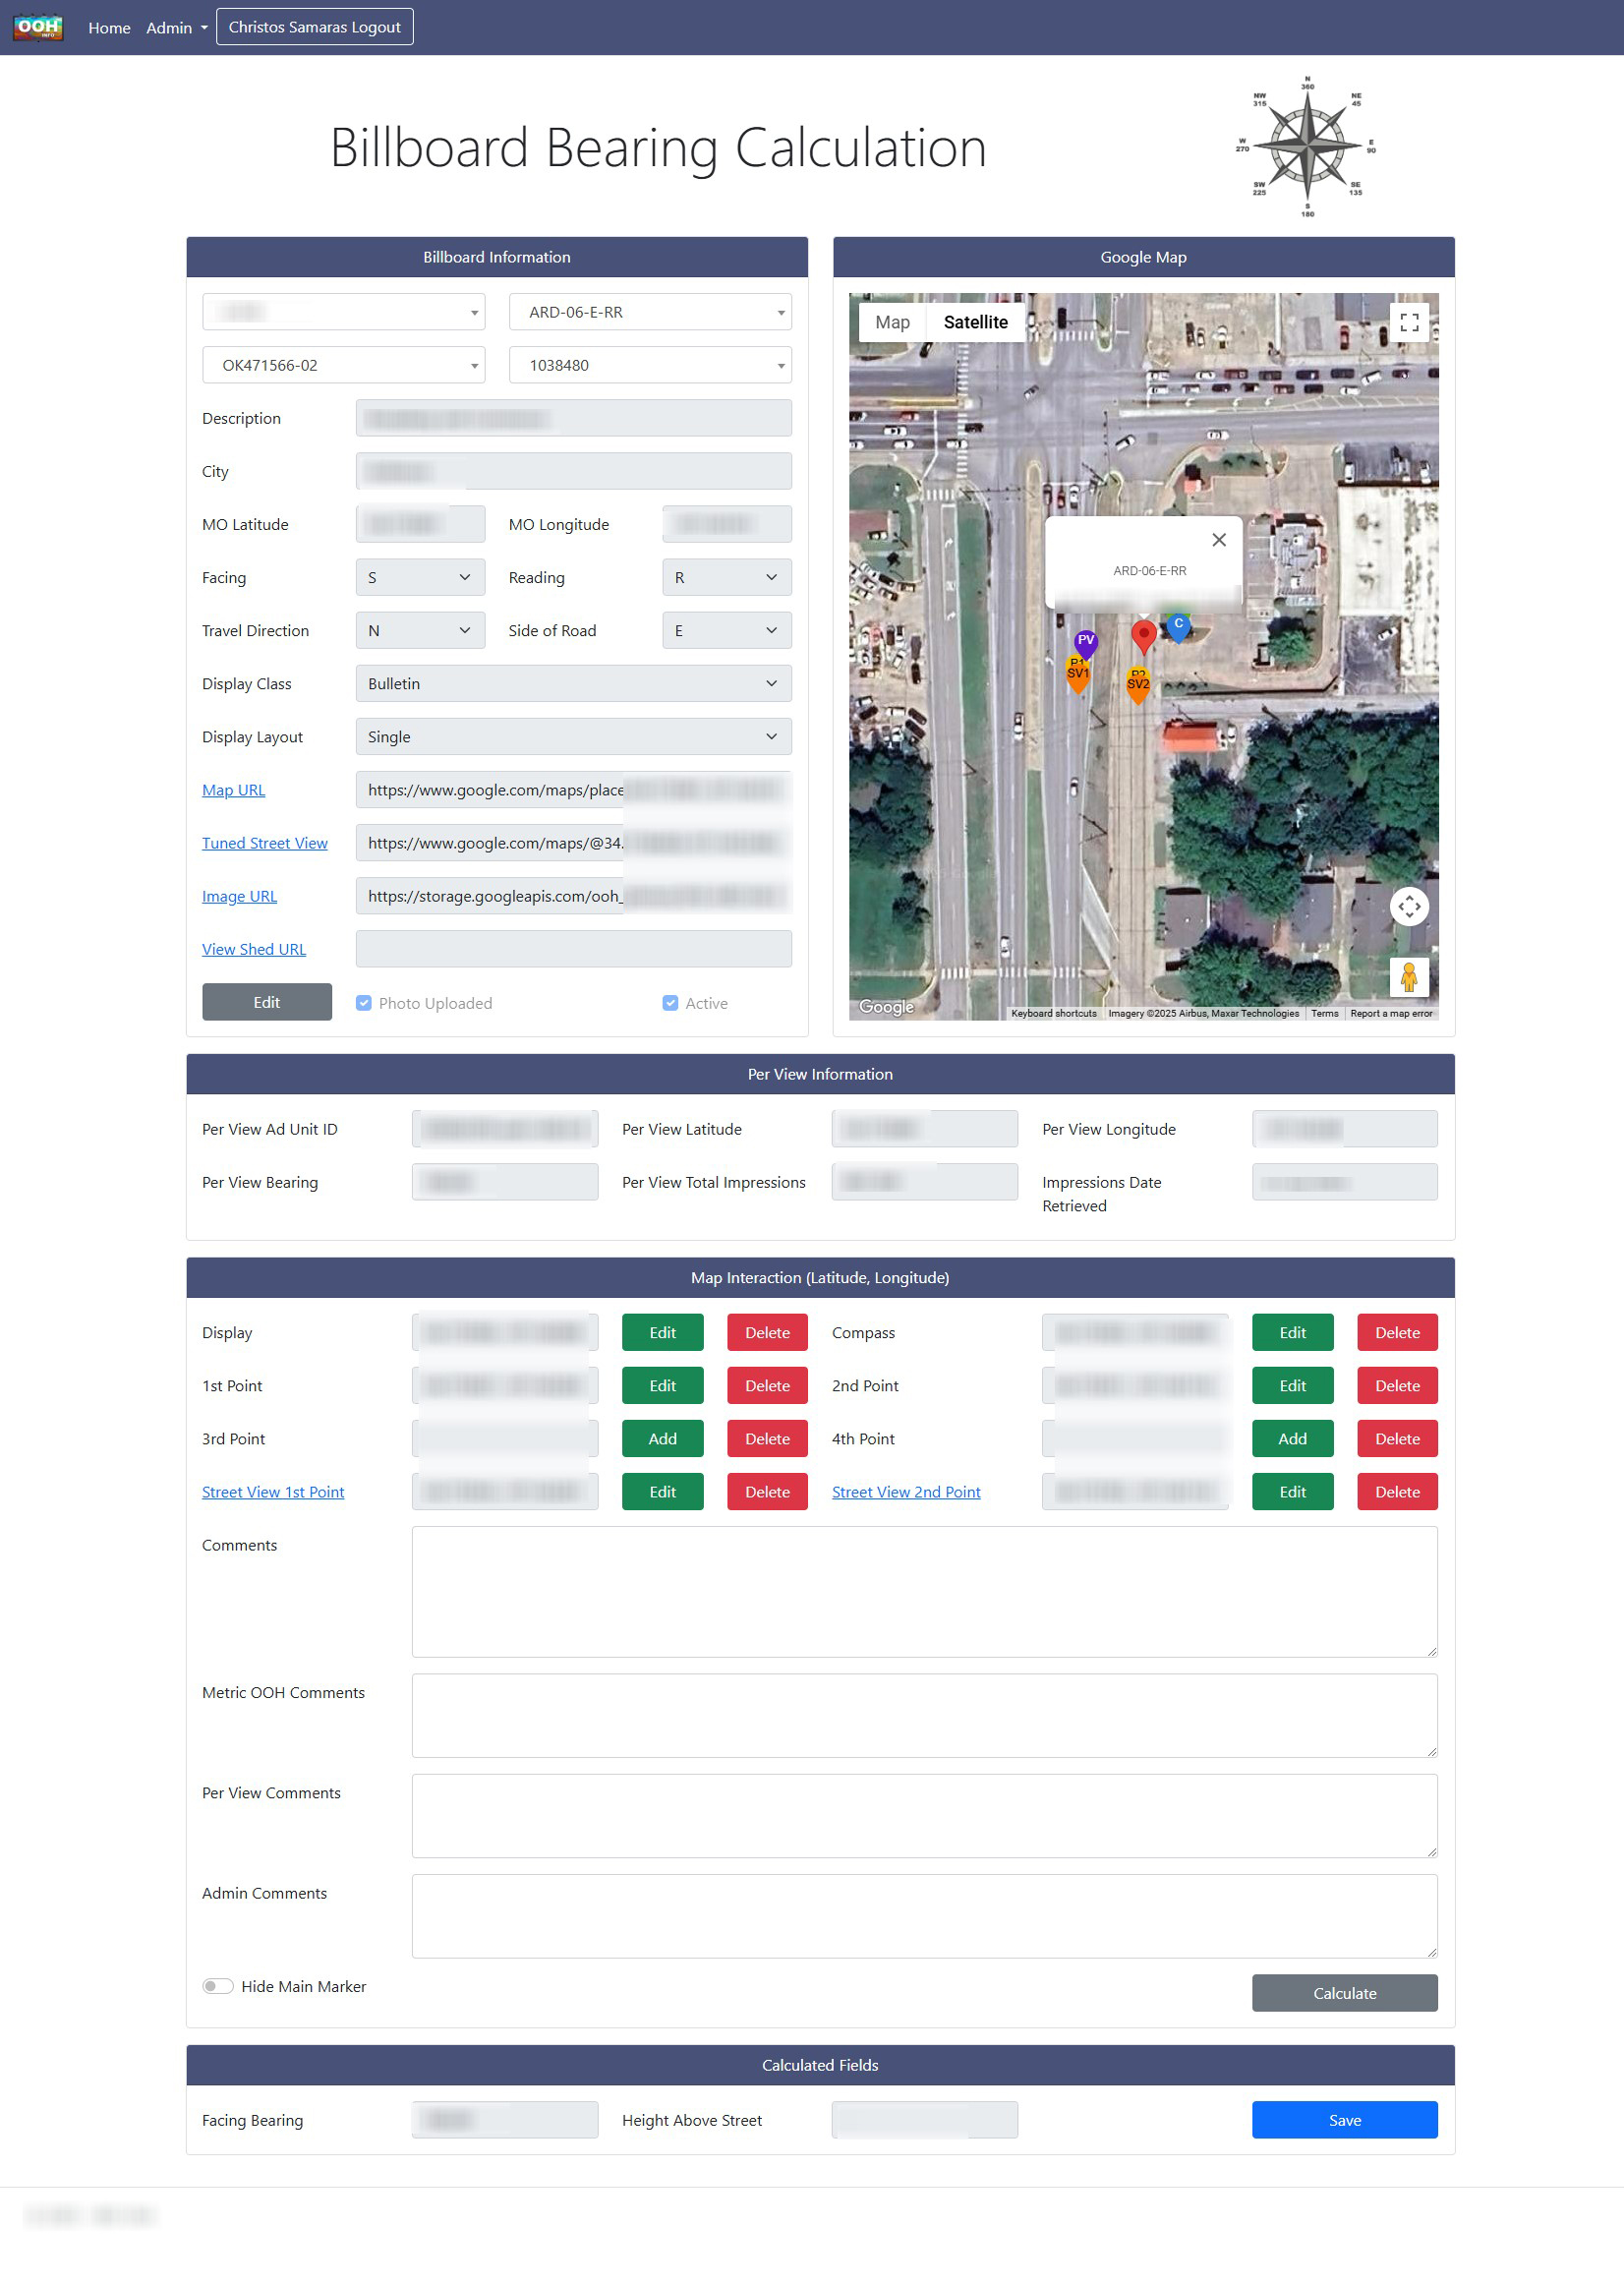Screen dimensions: 1624x2286
Task: Open the Display Class dropdown
Action: (574, 683)
